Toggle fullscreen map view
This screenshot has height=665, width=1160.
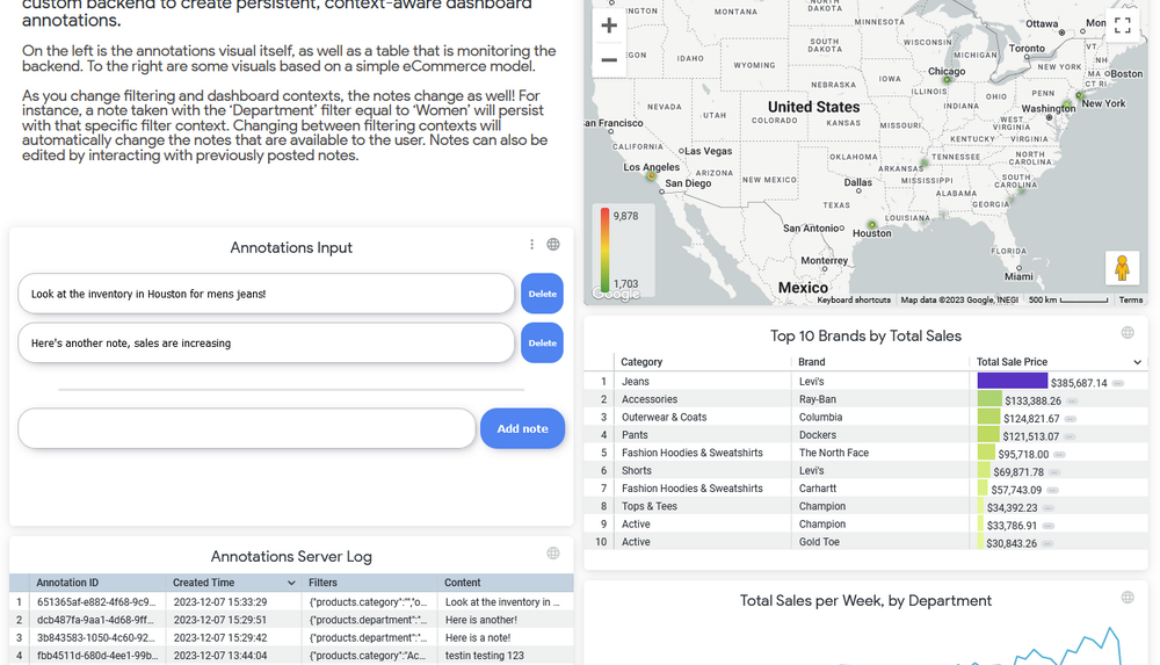click(1122, 26)
